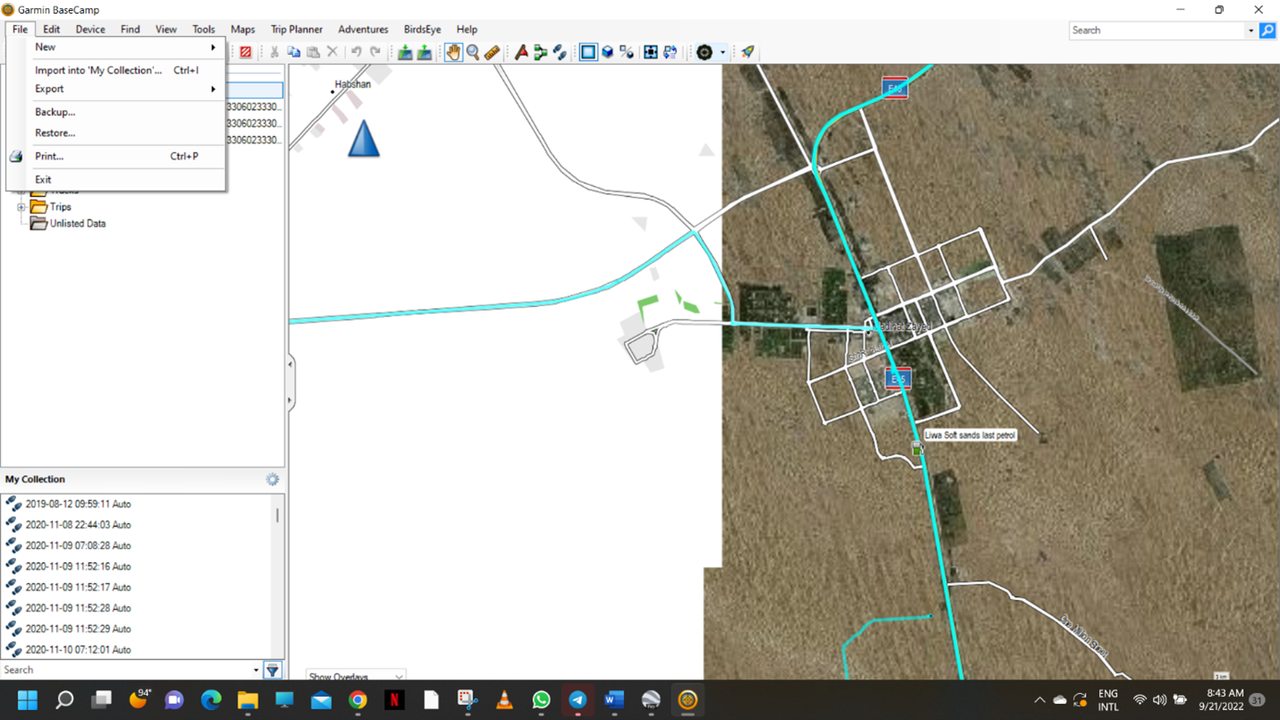Viewport: 1280px width, 720px height.
Task: Open the Edit menu
Action: (52, 29)
